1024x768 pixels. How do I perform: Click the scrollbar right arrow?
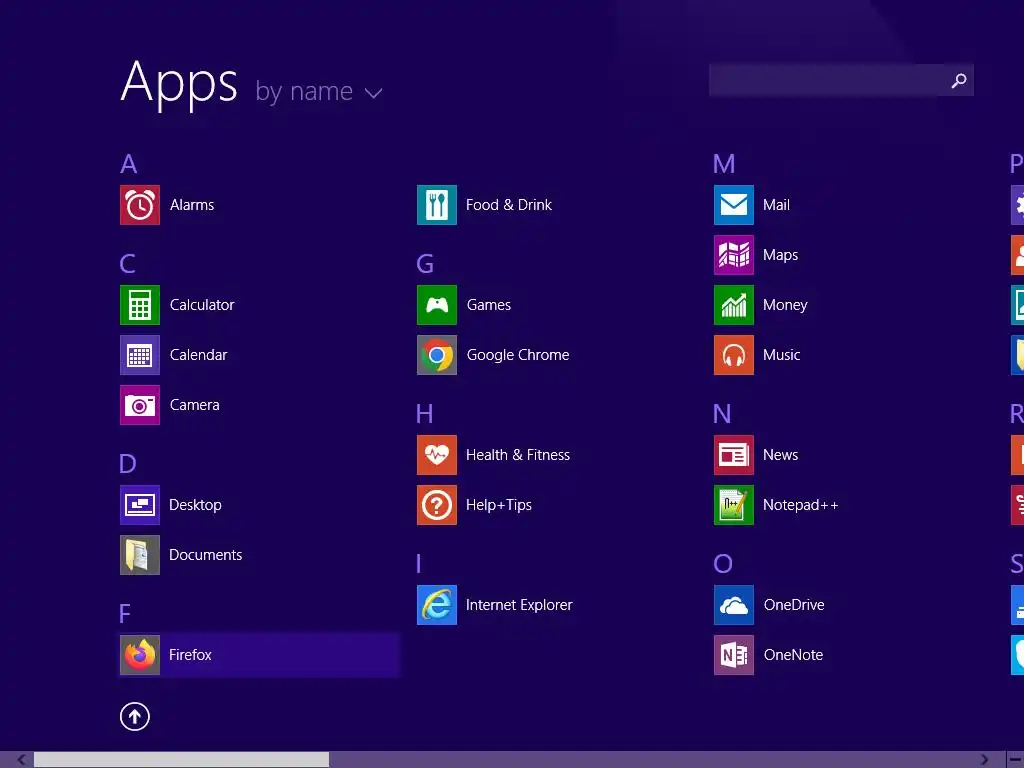click(x=984, y=760)
